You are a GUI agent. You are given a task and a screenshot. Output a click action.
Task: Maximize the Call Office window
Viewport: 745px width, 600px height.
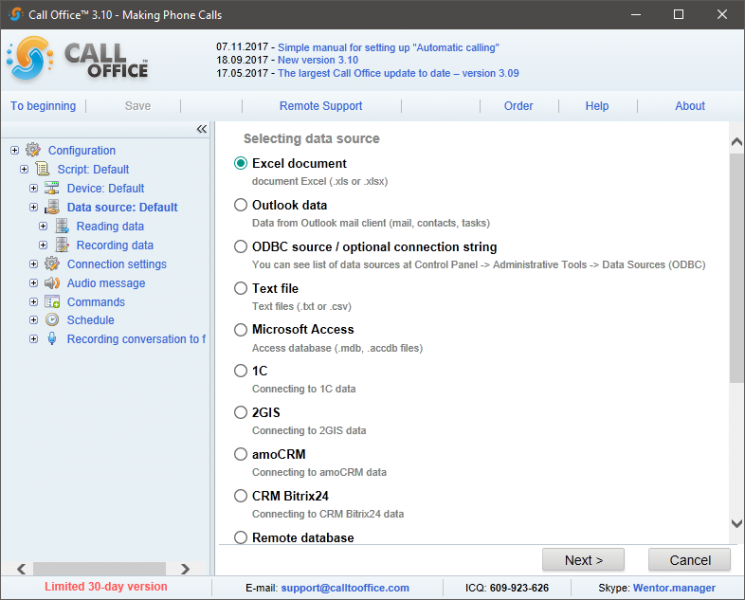pyautogui.click(x=678, y=15)
